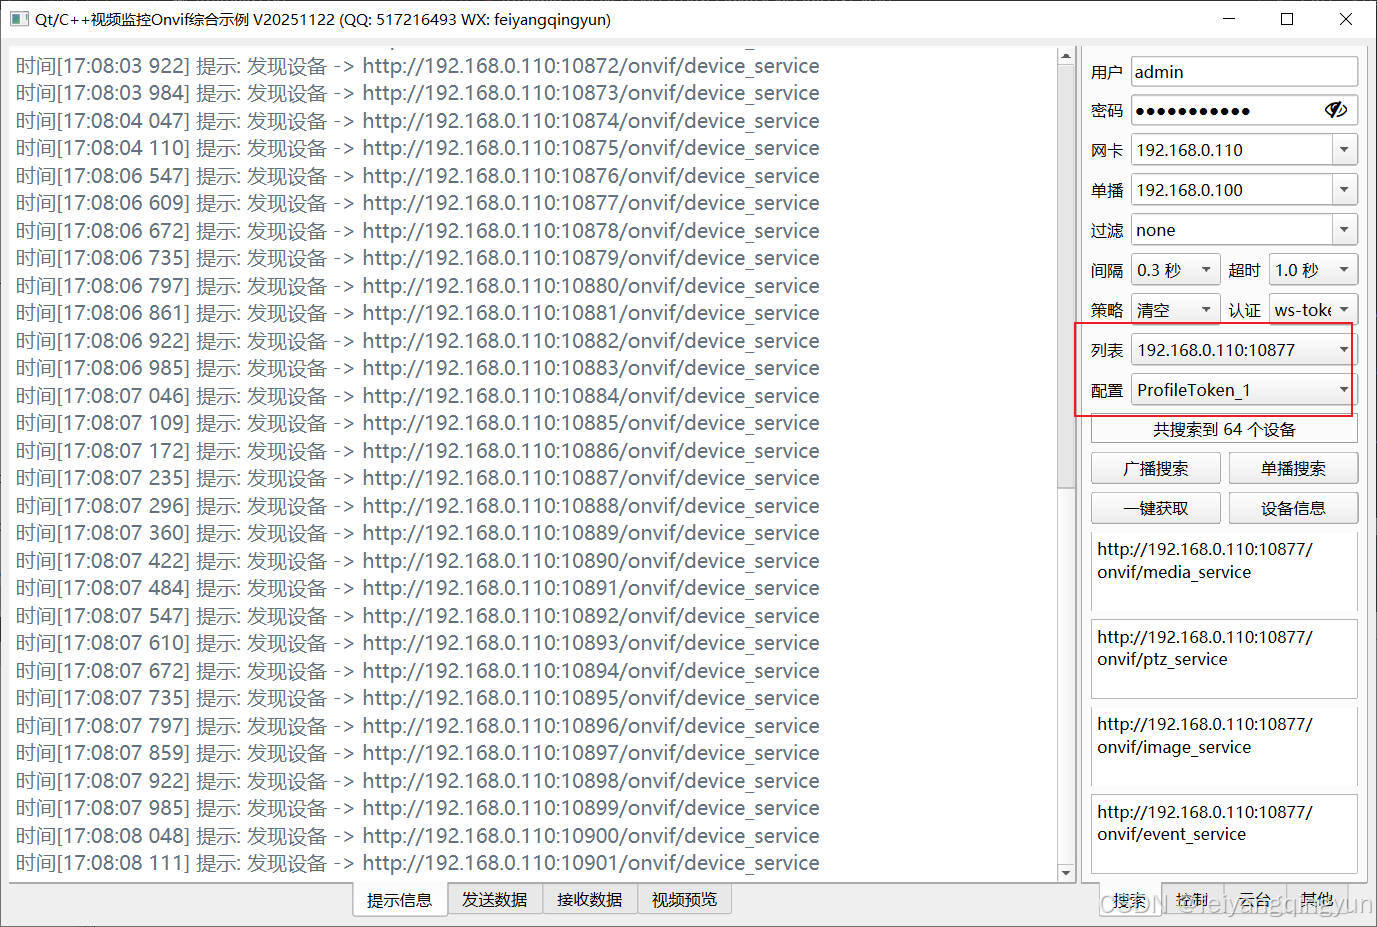
Task: Click the 广播搜索 button
Action: (1155, 468)
